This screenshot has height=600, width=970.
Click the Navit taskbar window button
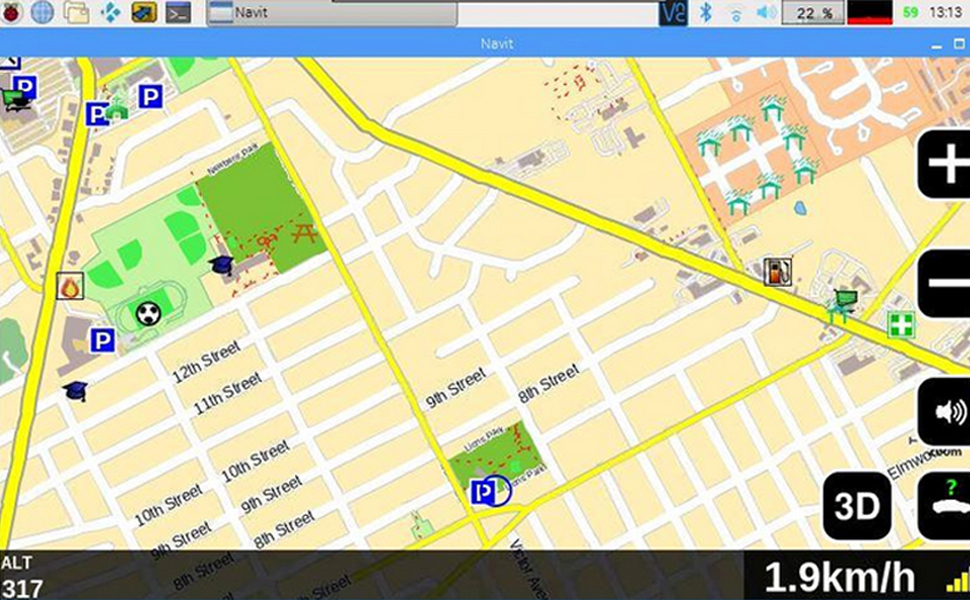pyautogui.click(x=332, y=13)
